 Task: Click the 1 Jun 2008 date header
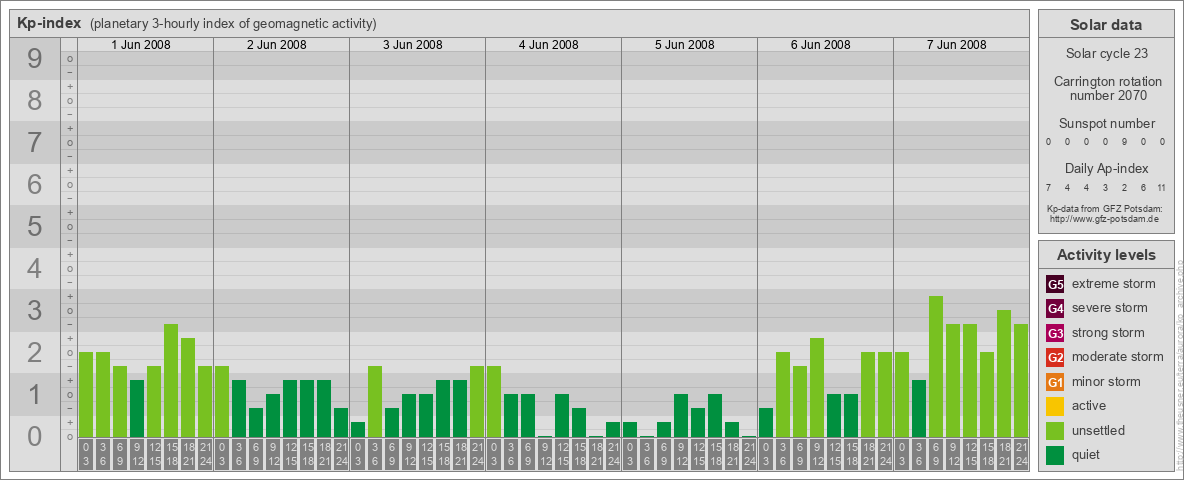tap(141, 45)
